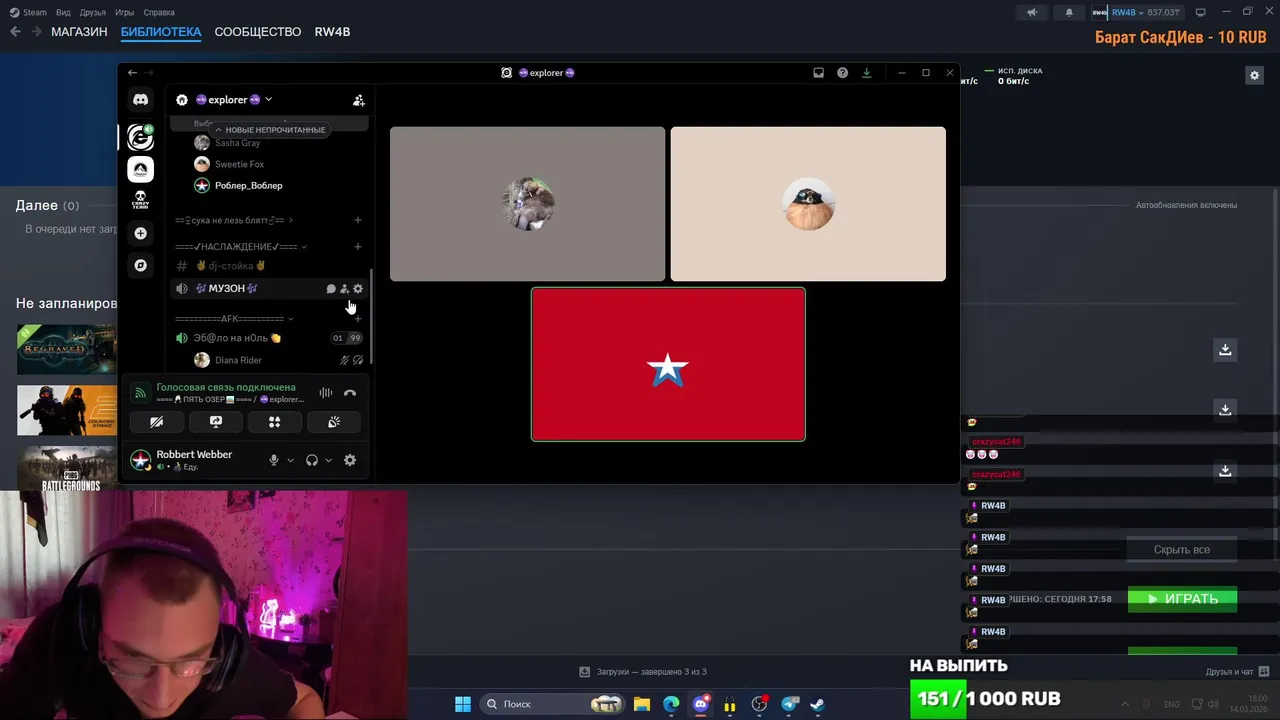Screen dimensions: 1280x720
Task: Open Steam СООБЩЕСТВО tab
Action: [x=257, y=32]
